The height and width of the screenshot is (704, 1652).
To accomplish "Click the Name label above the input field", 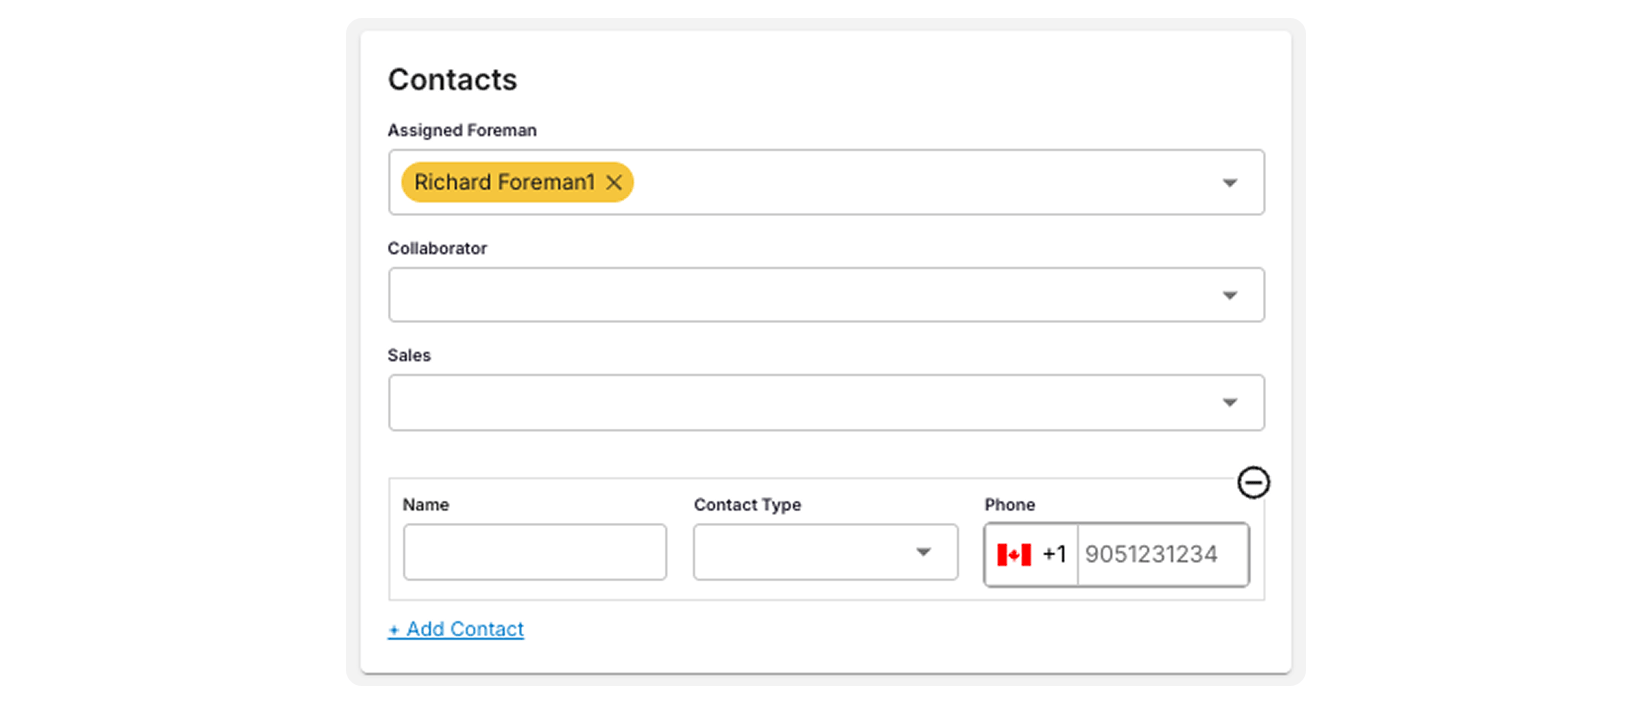I will (x=426, y=505).
